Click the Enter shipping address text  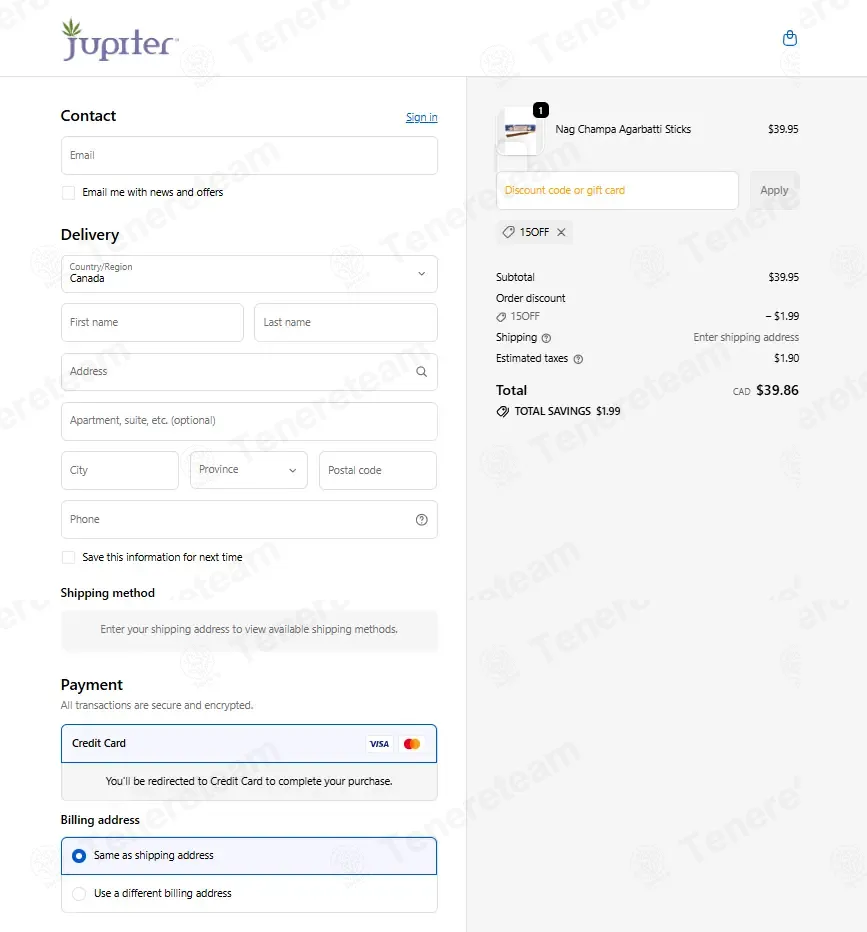[x=746, y=338]
